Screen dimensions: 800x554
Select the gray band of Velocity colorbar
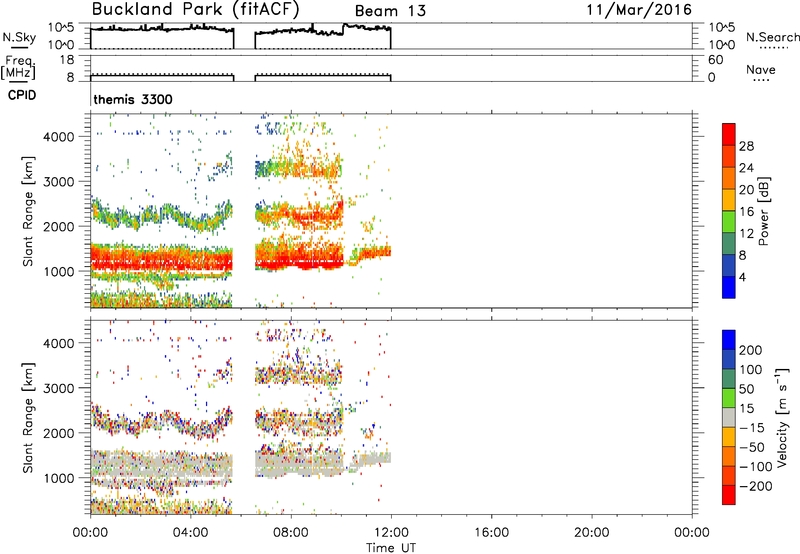729,417
